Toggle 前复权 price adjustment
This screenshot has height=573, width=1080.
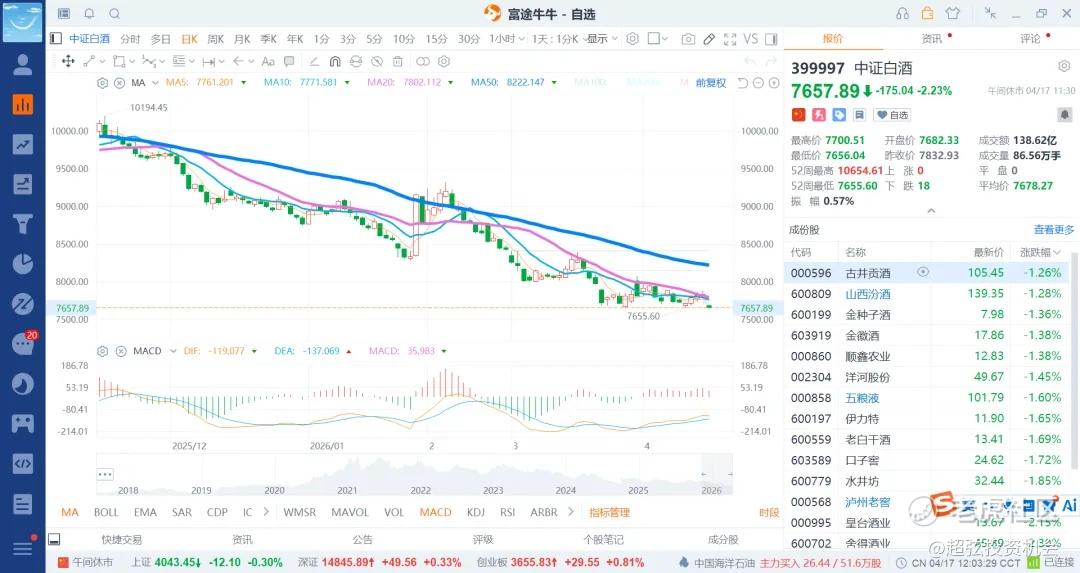pyautogui.click(x=711, y=83)
